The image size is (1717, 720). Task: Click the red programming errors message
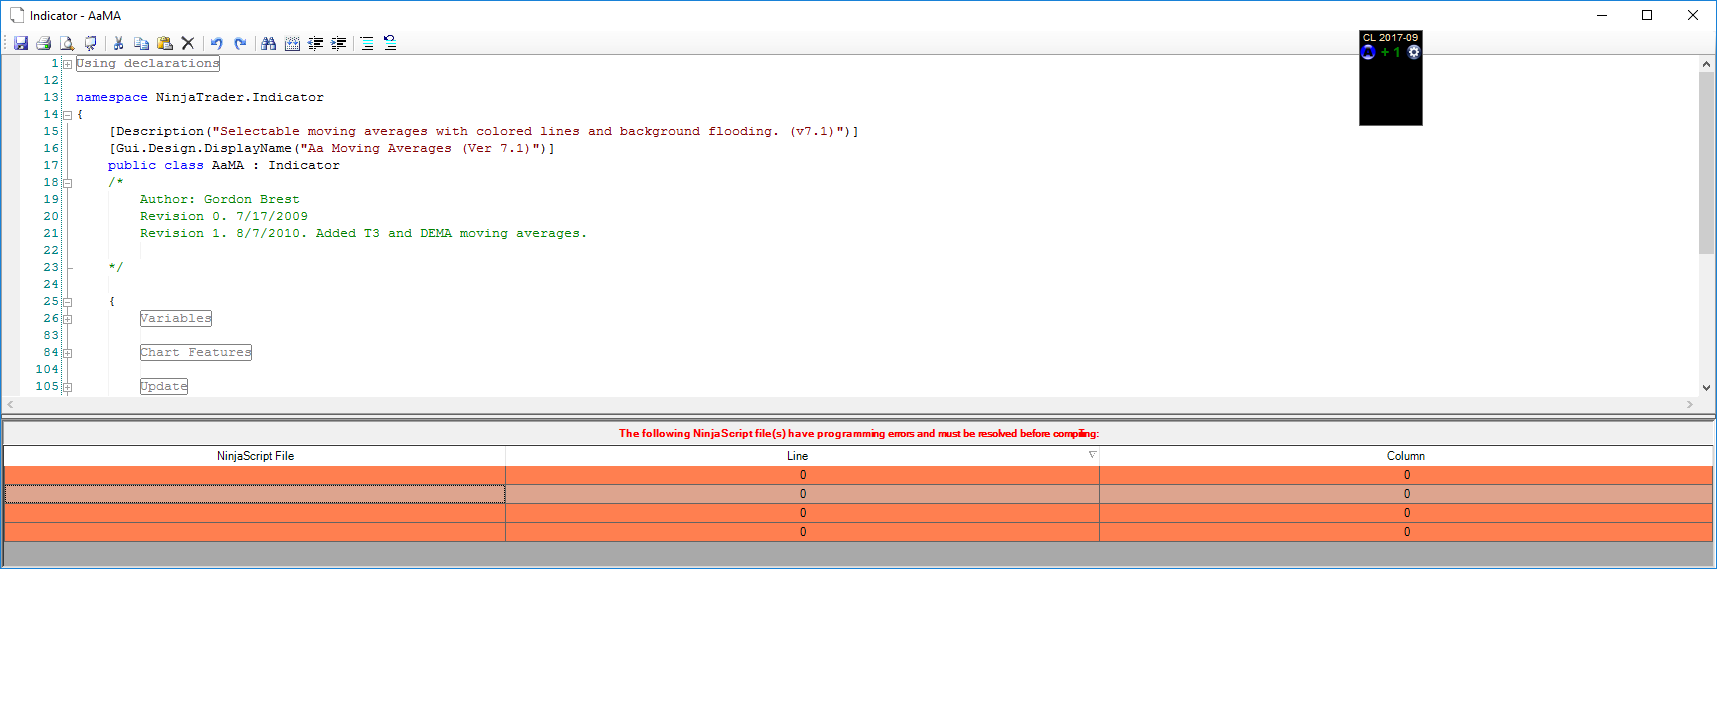tap(859, 434)
